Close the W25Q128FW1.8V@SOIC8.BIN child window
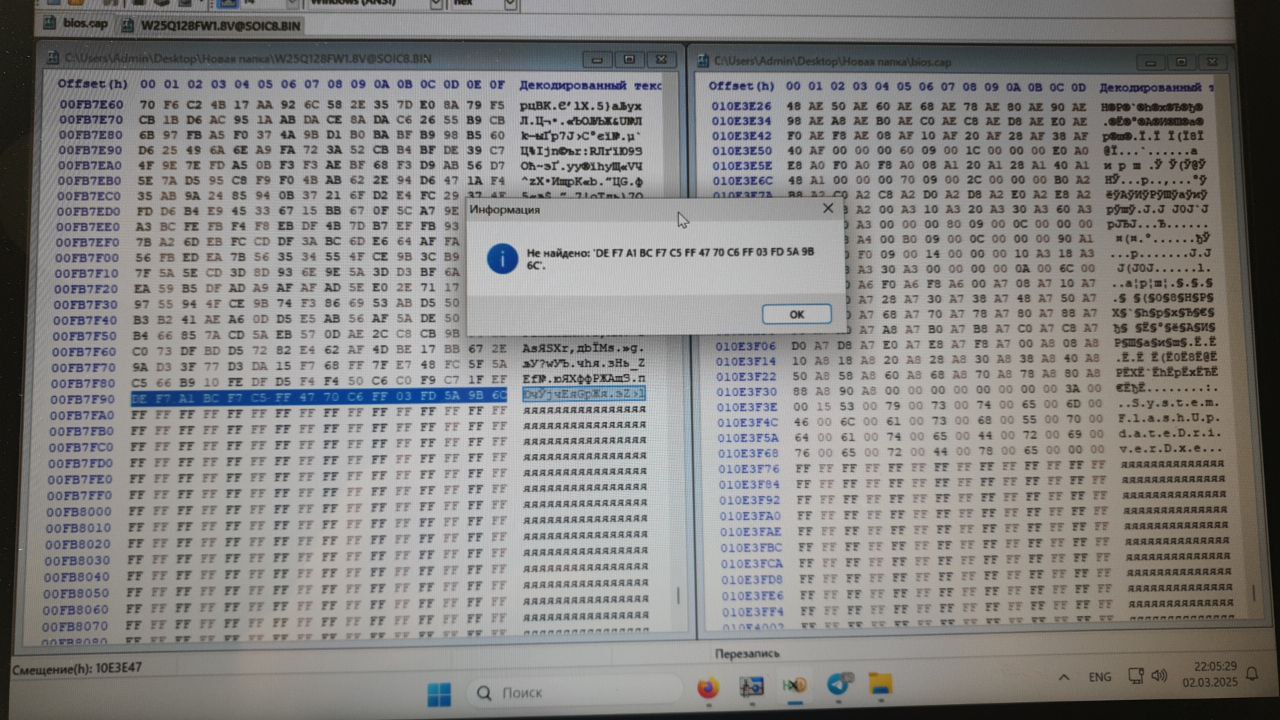This screenshot has width=1280, height=720. pyautogui.click(x=661, y=59)
